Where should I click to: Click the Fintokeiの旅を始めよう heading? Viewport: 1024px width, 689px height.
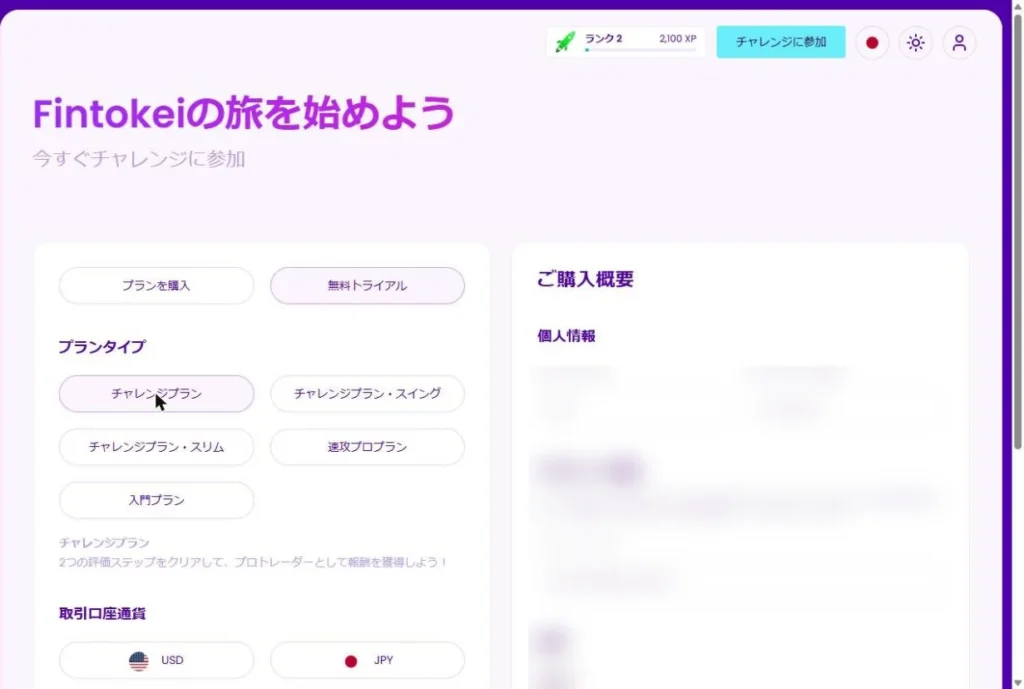point(244,113)
